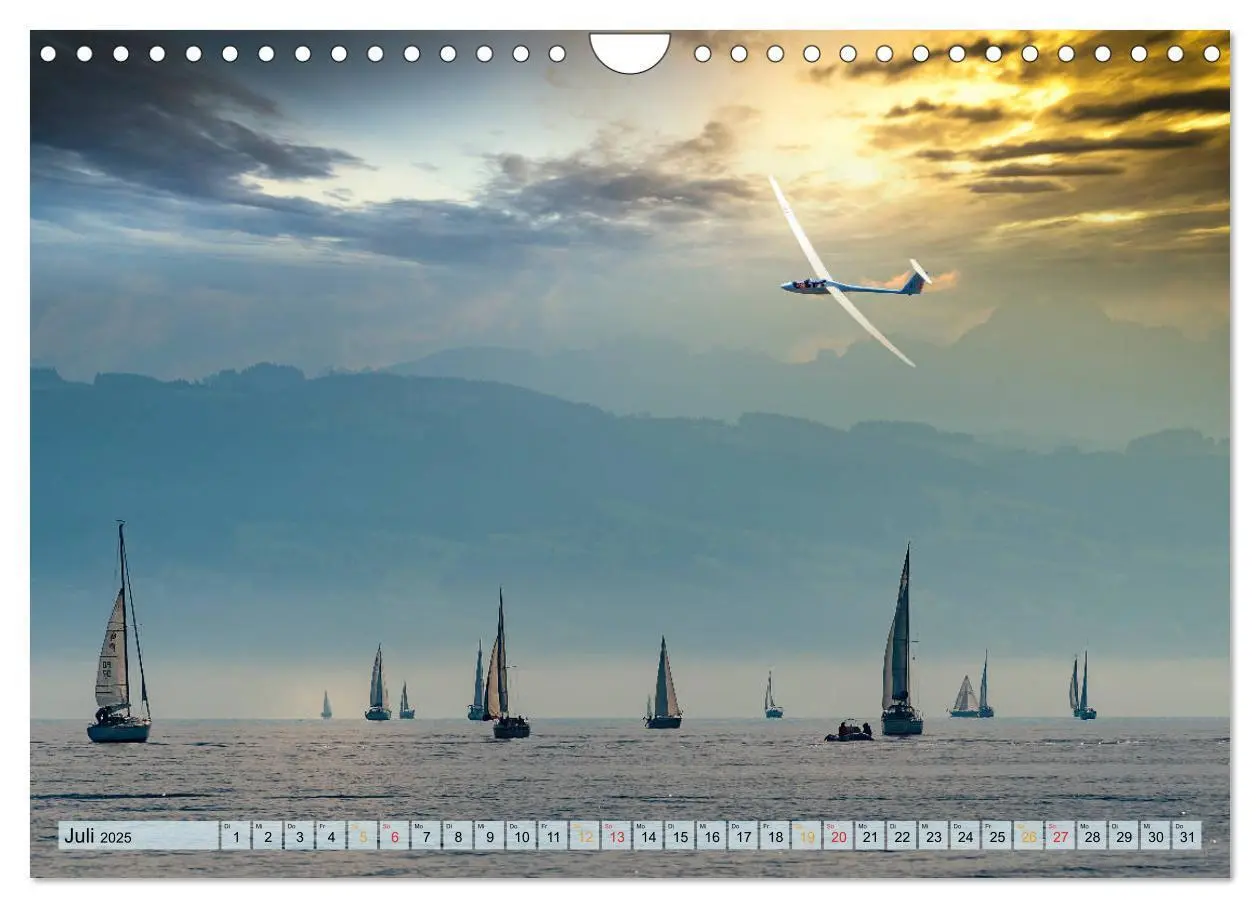Select red Sunday date 20
1260x908 pixels.
[838, 836]
